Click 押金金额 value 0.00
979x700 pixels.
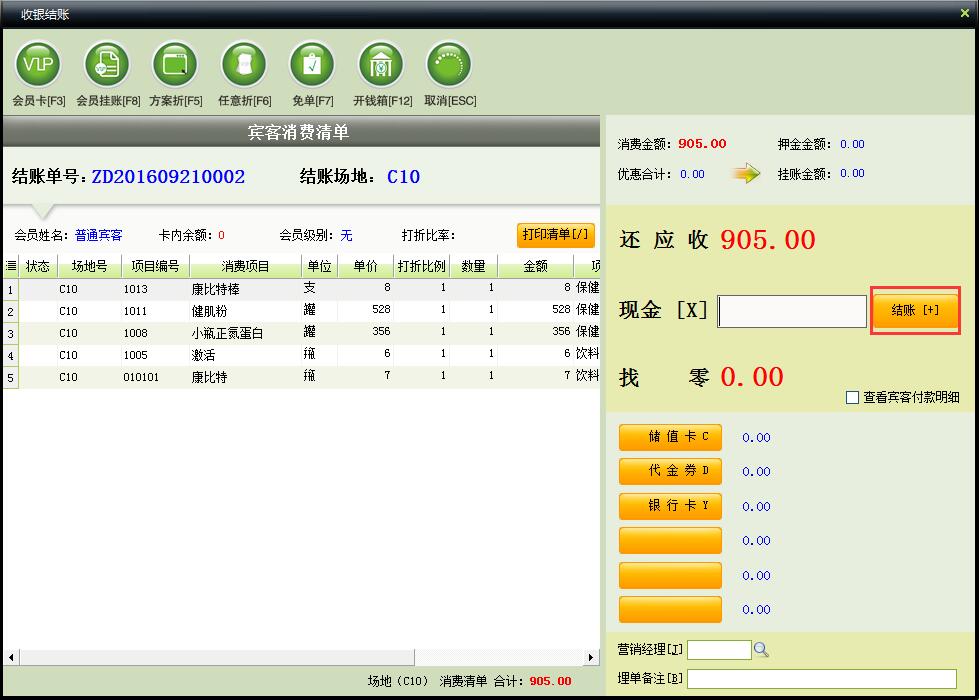coord(852,144)
